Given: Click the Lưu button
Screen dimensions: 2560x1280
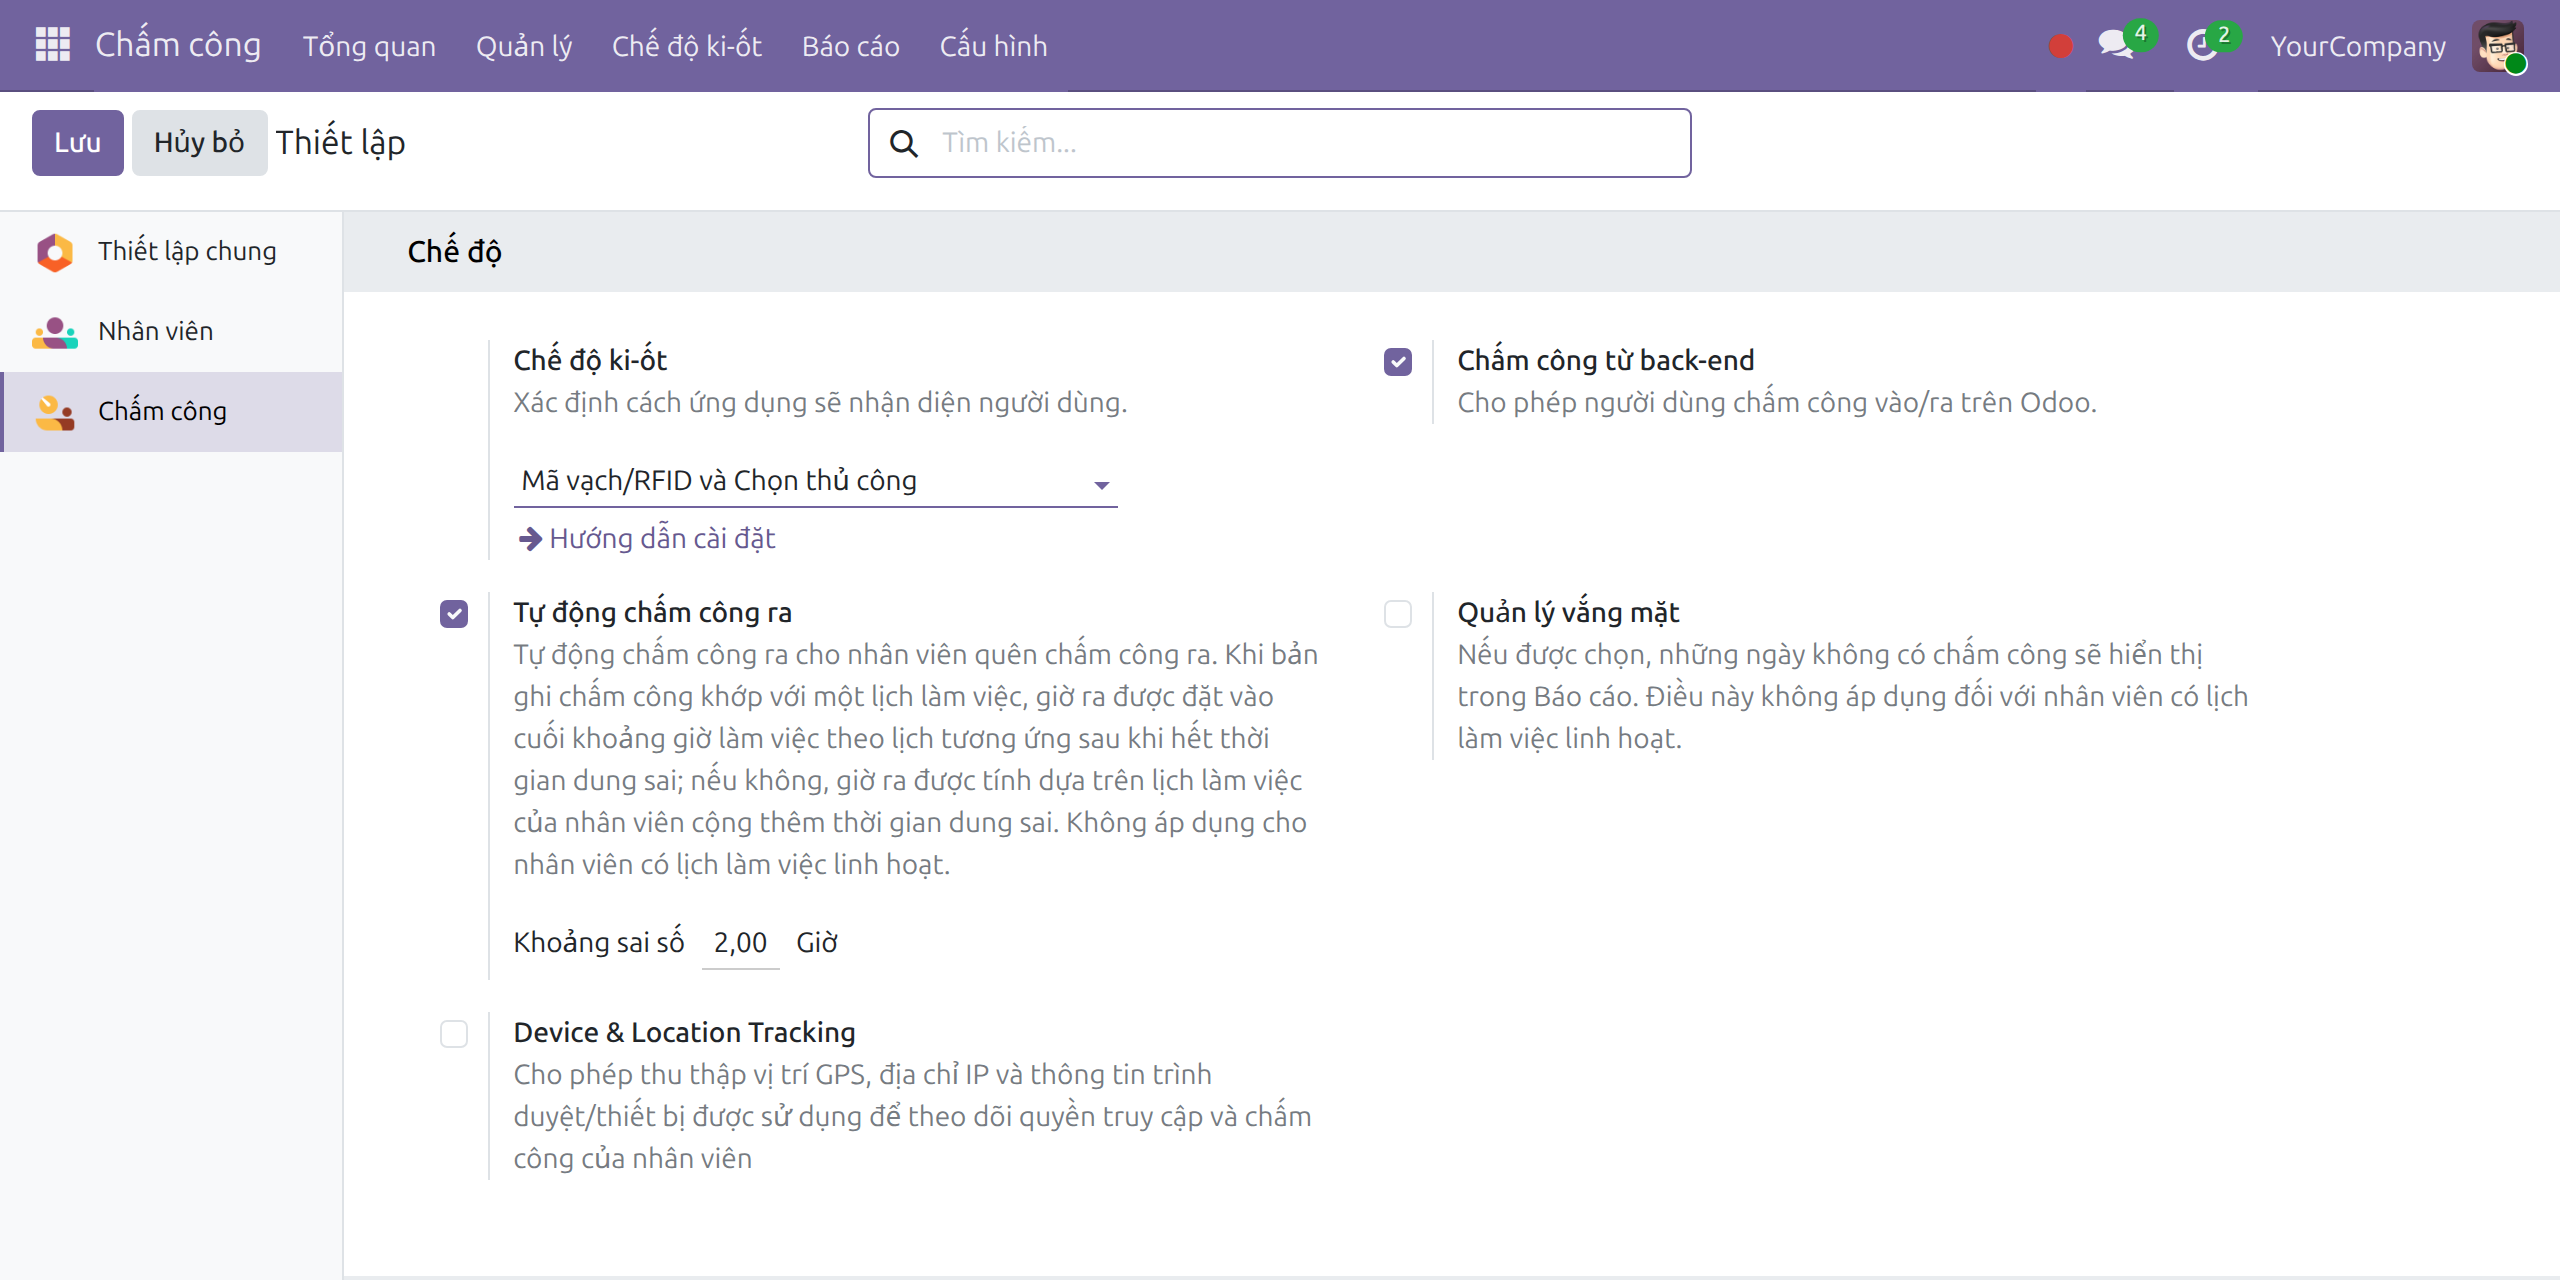Looking at the screenshot, I should 78,143.
